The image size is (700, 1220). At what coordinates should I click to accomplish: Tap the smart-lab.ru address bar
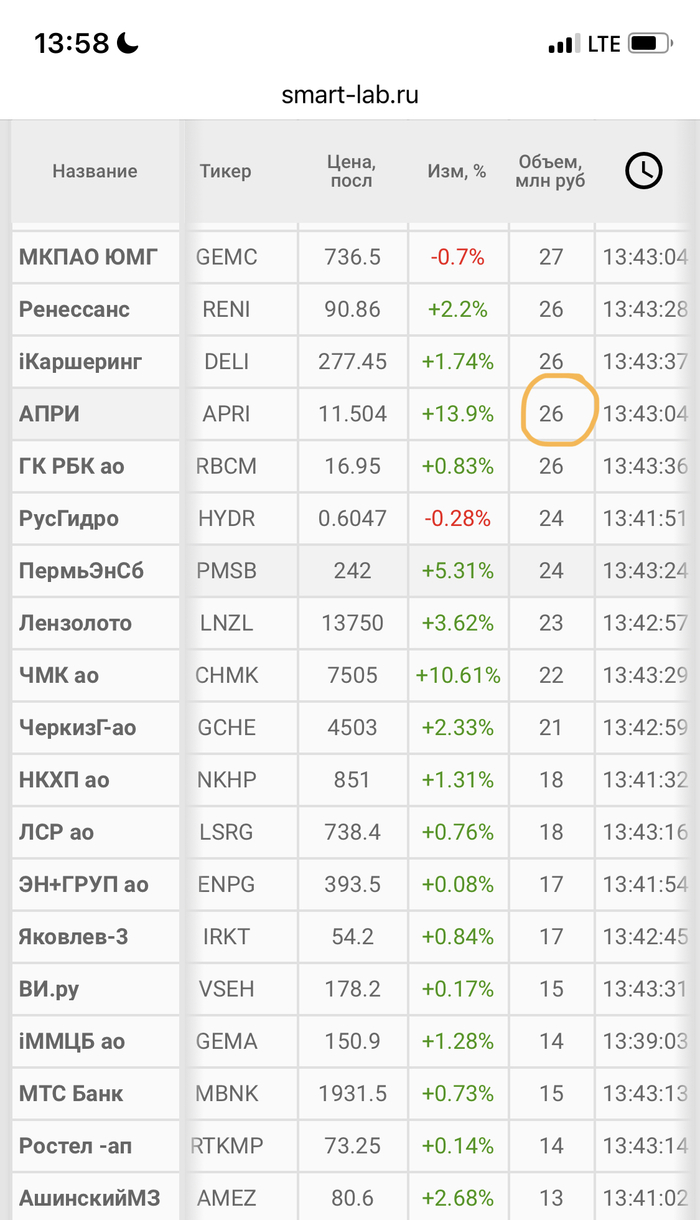(350, 95)
